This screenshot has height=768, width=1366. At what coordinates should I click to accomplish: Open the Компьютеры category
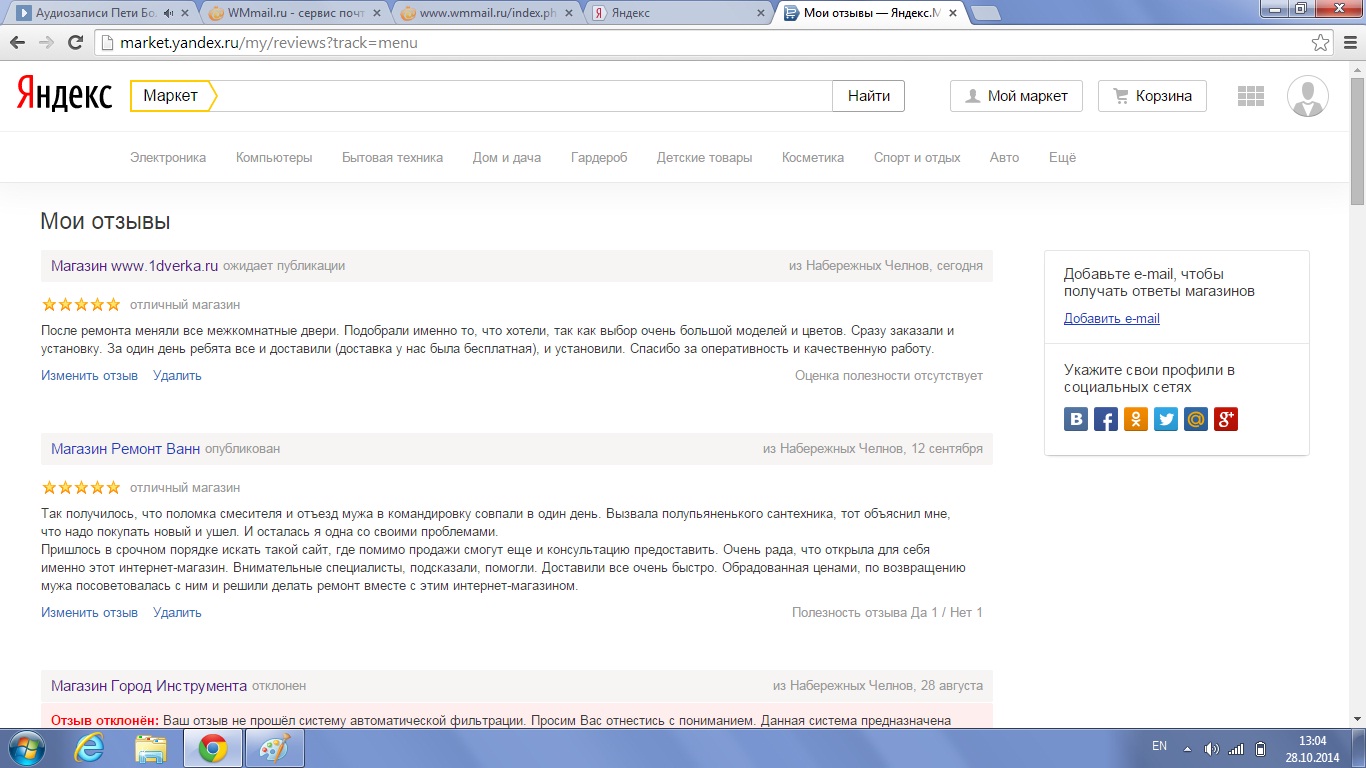pos(274,157)
